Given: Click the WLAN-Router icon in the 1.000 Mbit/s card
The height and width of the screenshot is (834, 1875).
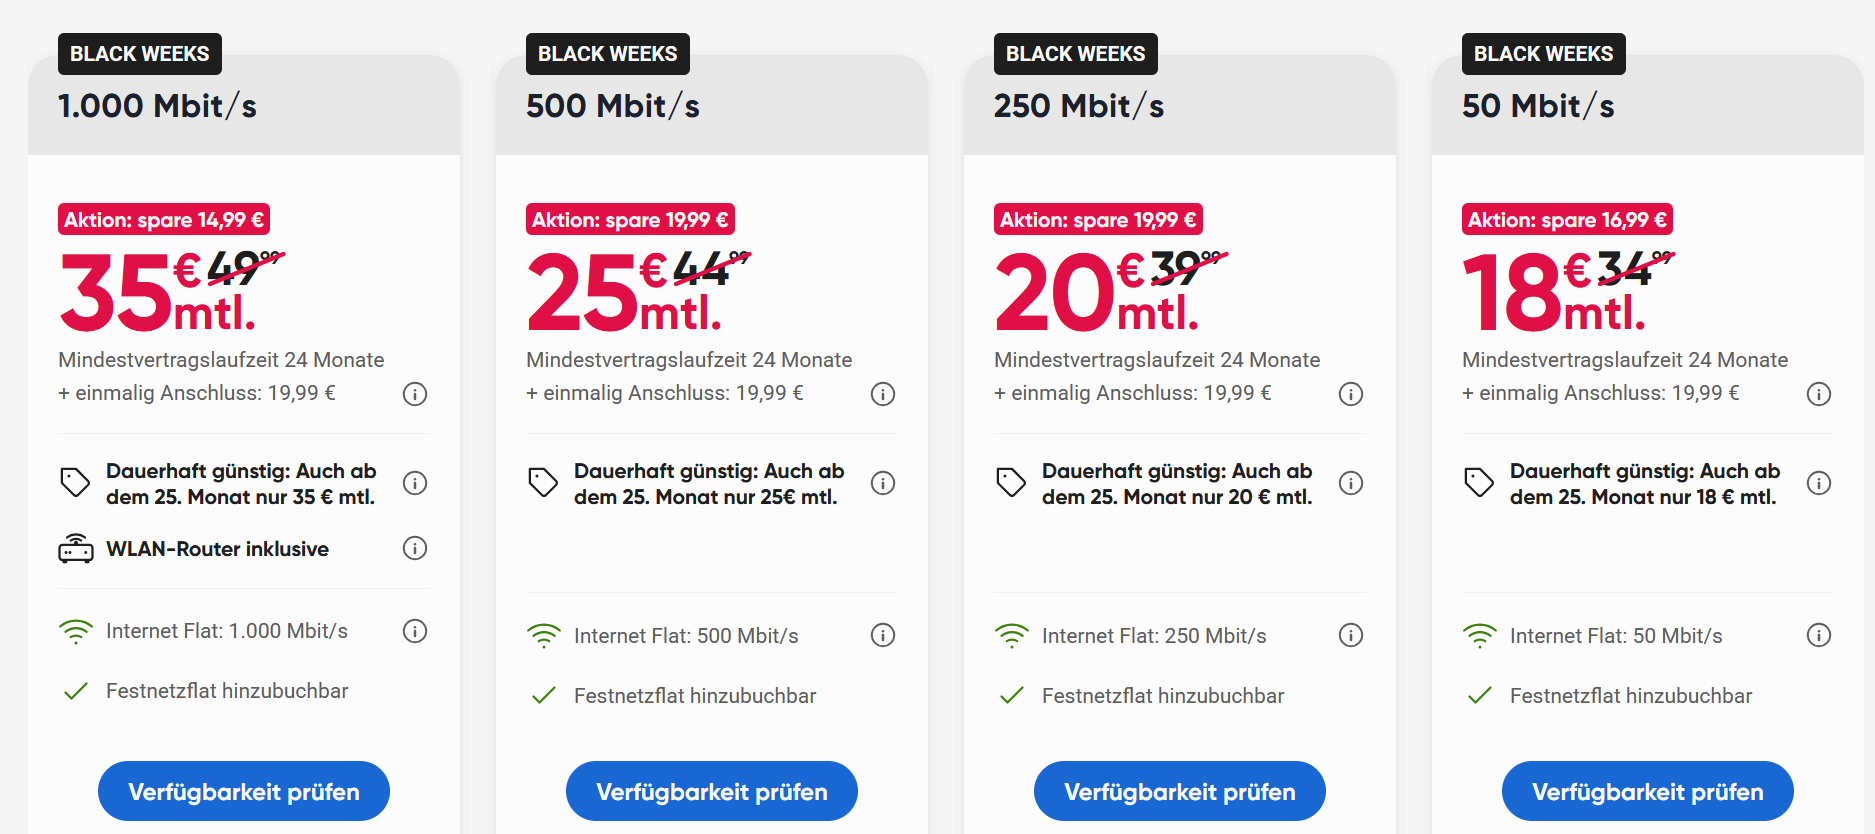Looking at the screenshot, I should click(x=76, y=549).
